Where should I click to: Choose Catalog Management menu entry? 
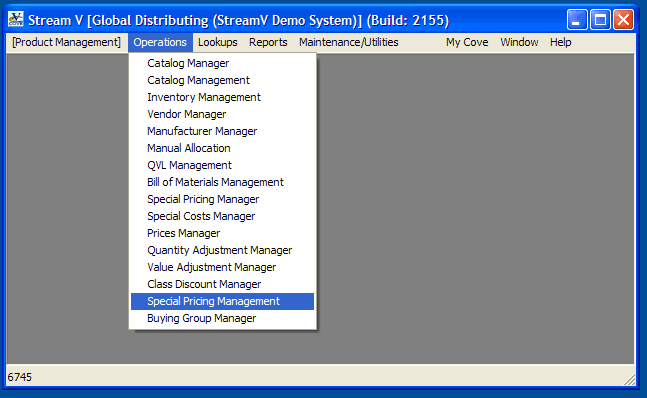[x=222, y=80]
